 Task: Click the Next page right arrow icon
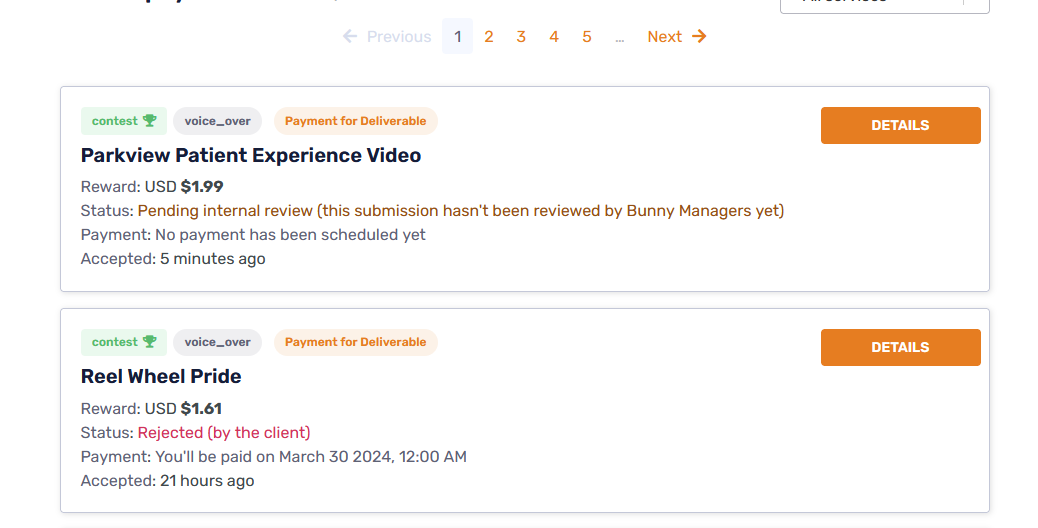[x=699, y=37]
